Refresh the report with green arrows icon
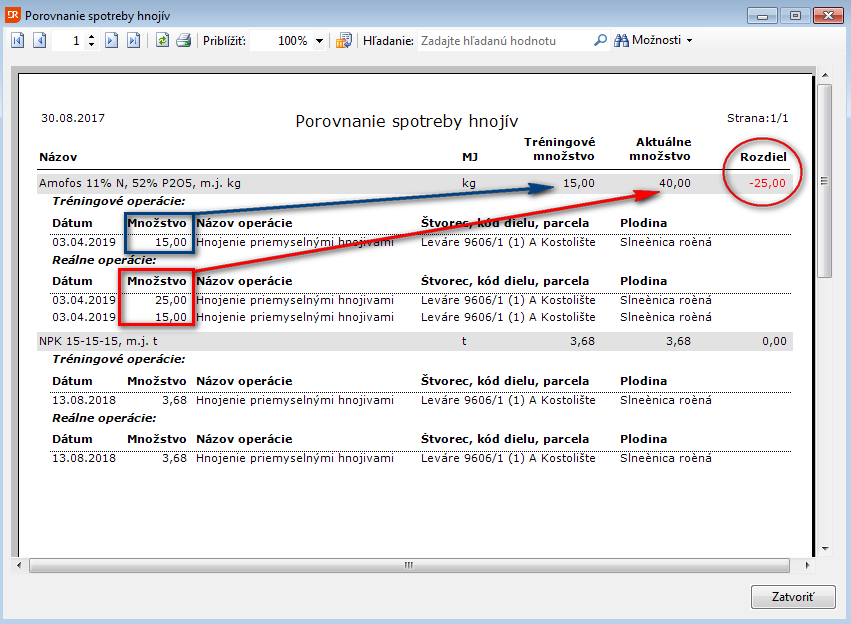The width and height of the screenshot is (851, 624). 162,41
